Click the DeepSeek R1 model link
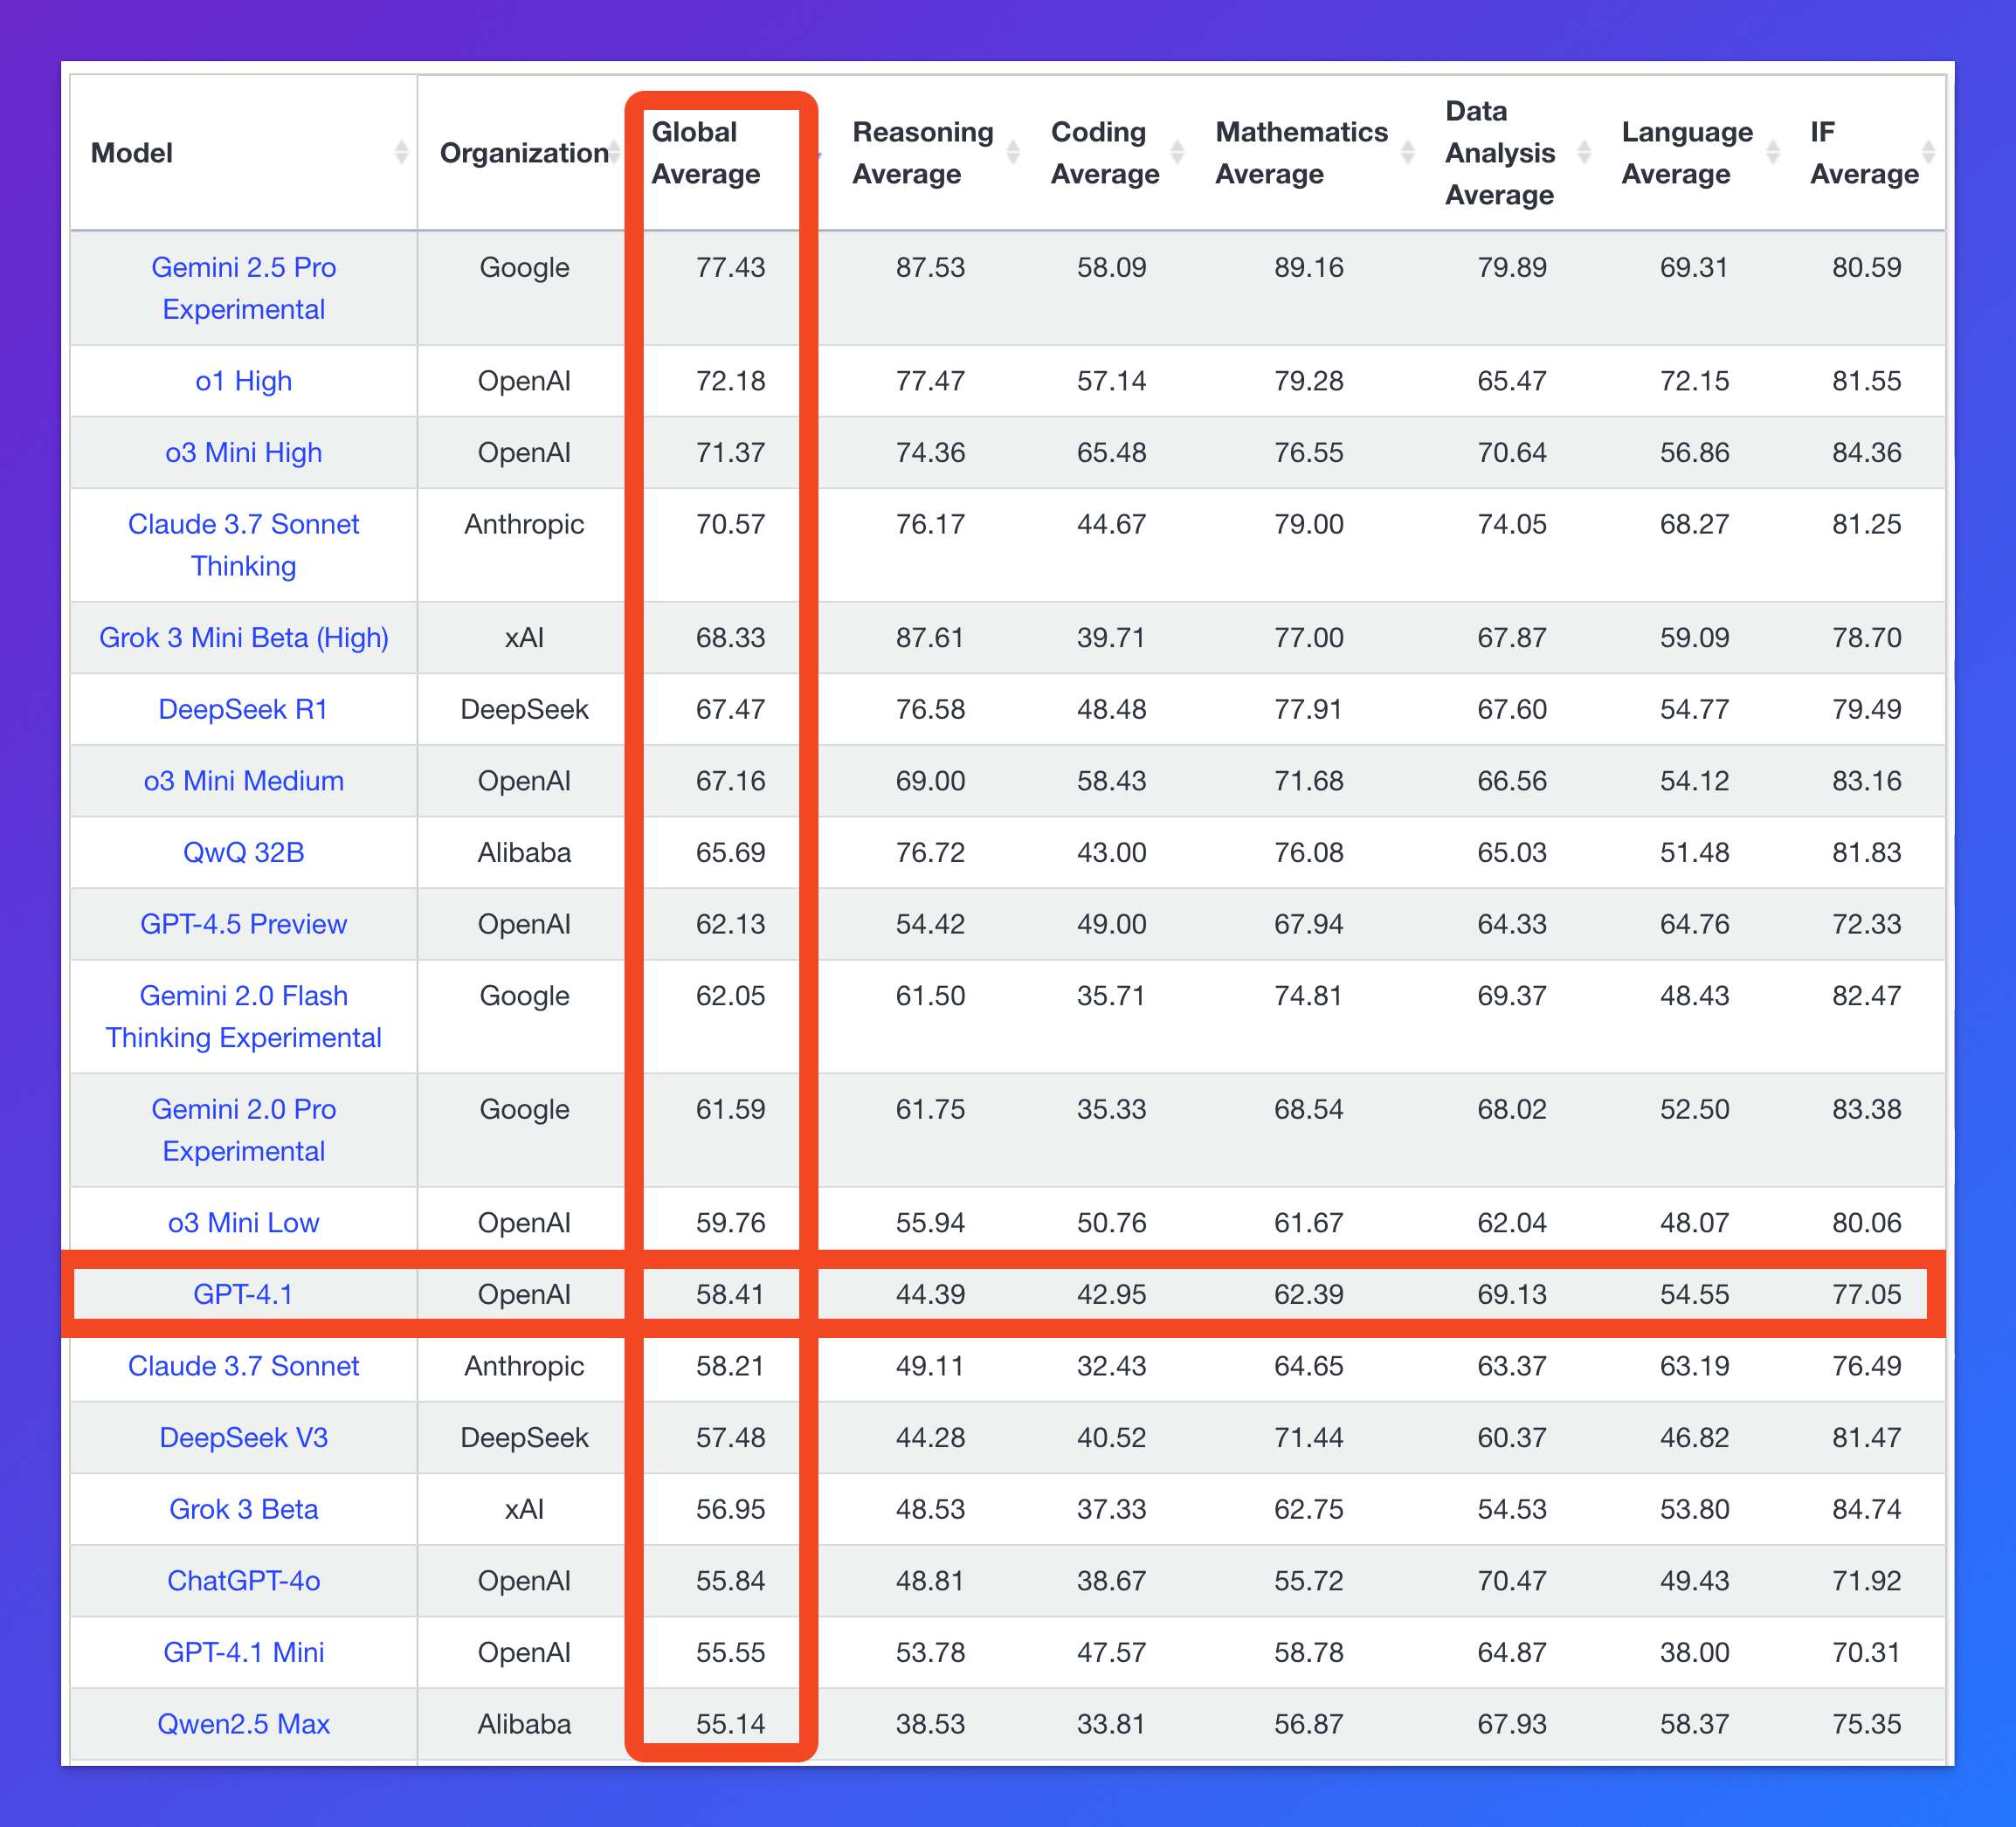 click(243, 709)
